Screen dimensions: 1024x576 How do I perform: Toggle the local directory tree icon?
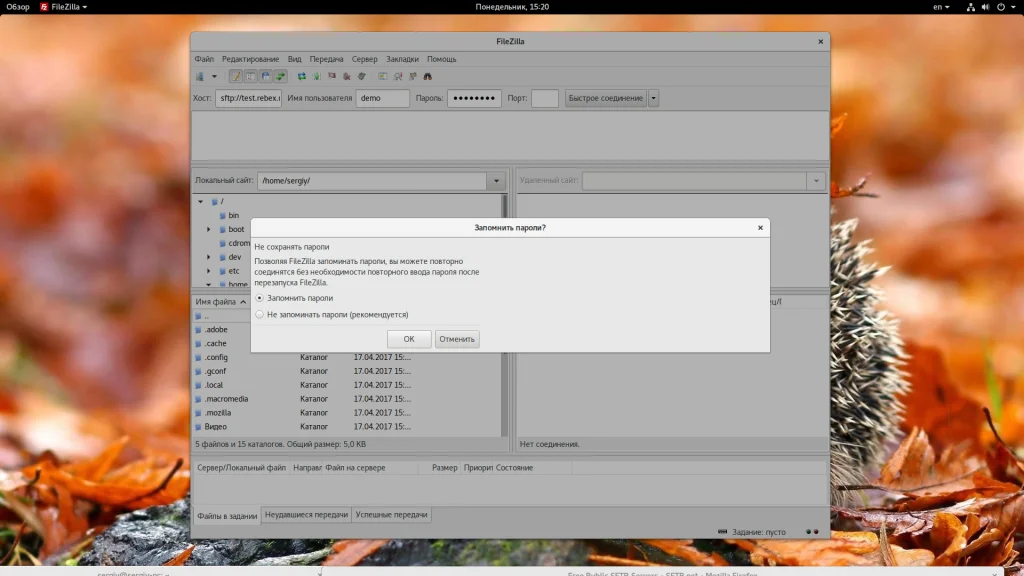(251, 76)
